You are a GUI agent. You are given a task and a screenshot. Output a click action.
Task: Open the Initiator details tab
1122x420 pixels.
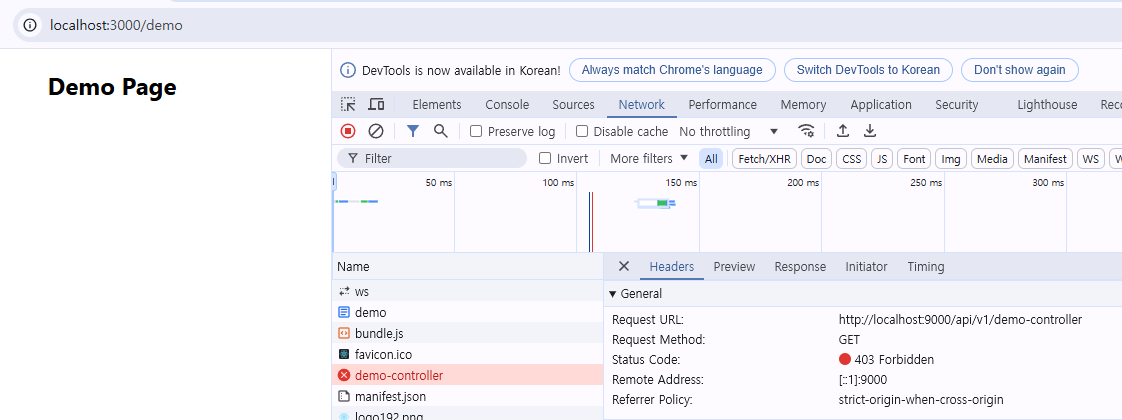[x=866, y=267]
